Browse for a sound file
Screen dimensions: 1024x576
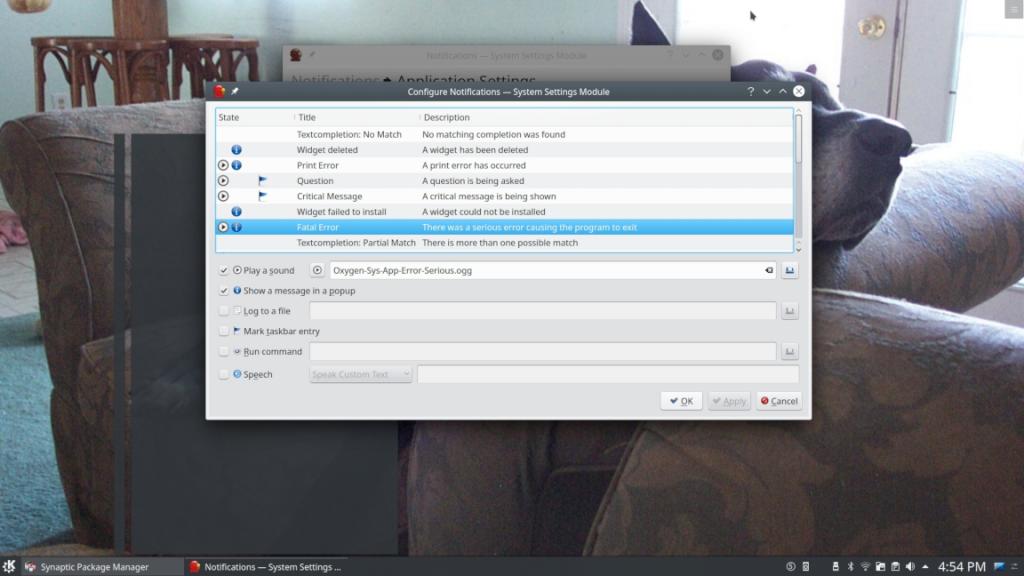pos(790,270)
